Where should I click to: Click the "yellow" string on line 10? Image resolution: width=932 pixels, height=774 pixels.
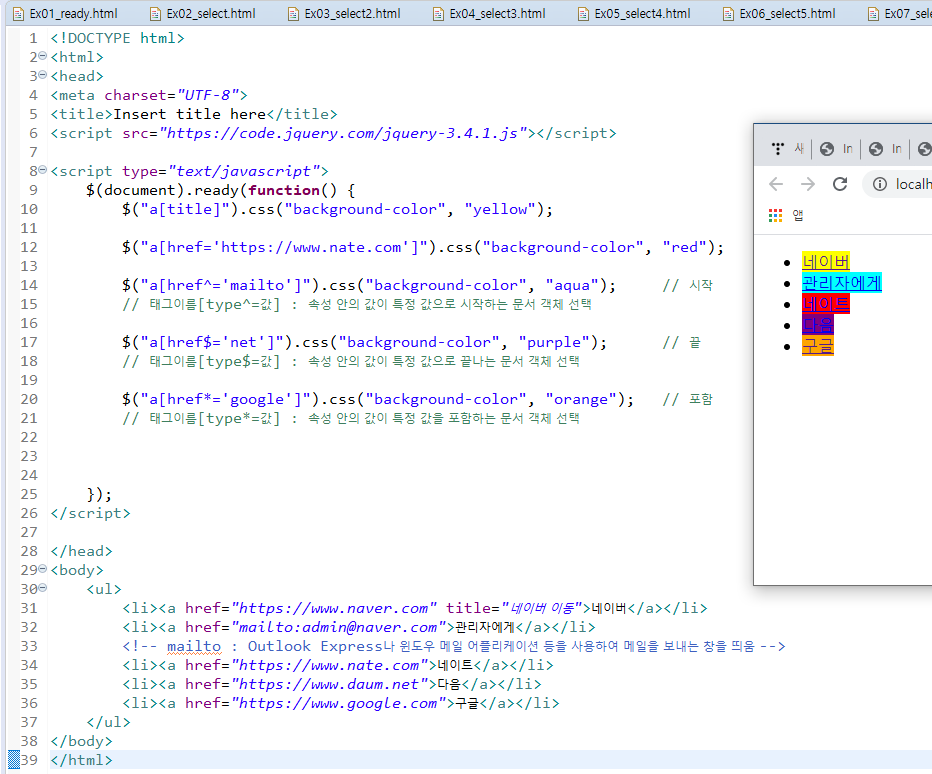point(500,209)
